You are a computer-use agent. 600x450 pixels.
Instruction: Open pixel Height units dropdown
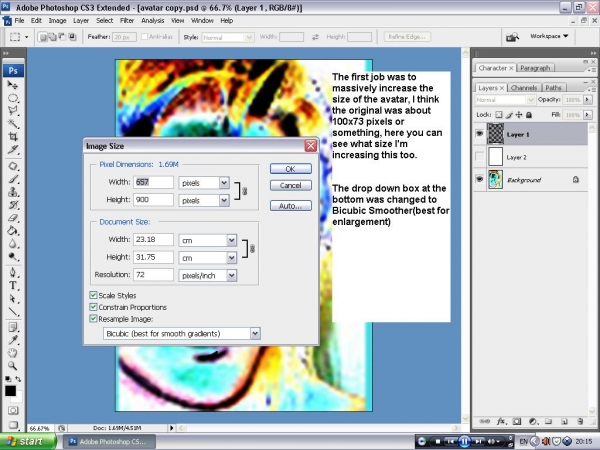point(224,200)
